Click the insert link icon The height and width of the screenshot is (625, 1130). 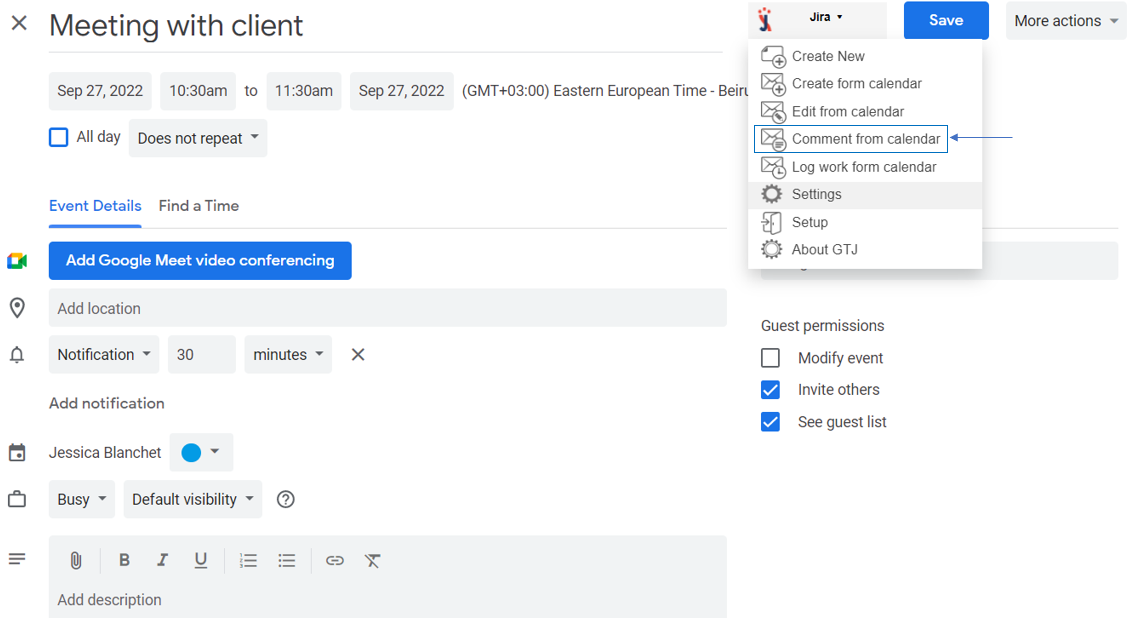[x=335, y=561]
